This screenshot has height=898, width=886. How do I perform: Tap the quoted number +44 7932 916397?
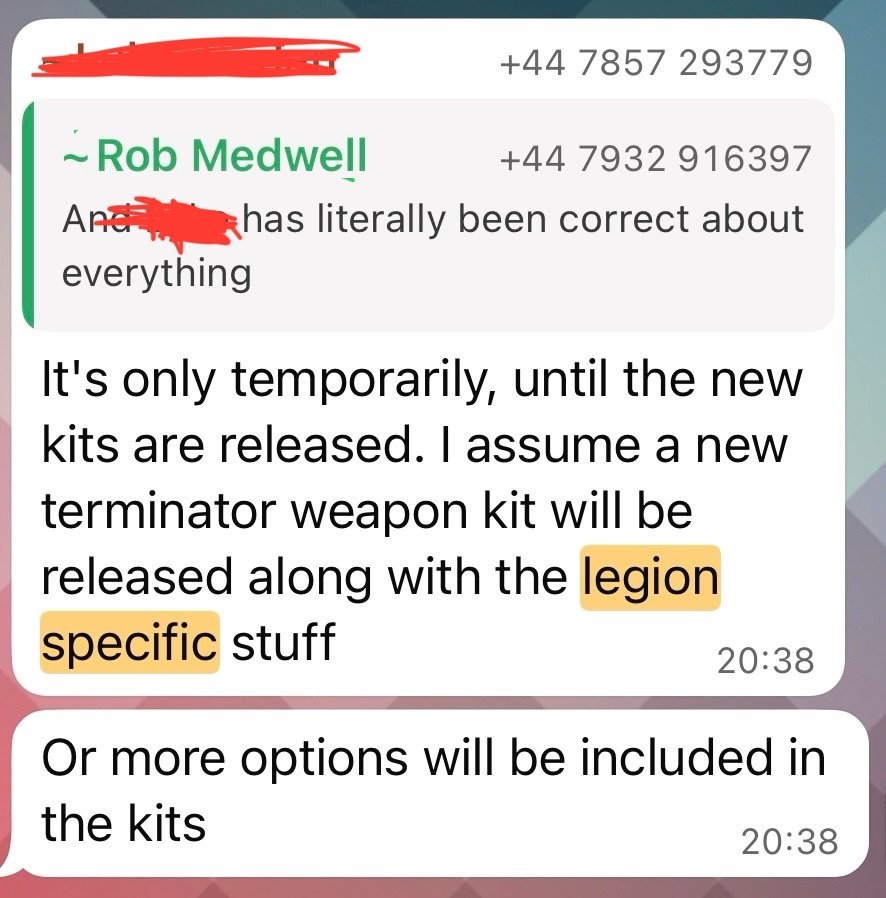(656, 158)
